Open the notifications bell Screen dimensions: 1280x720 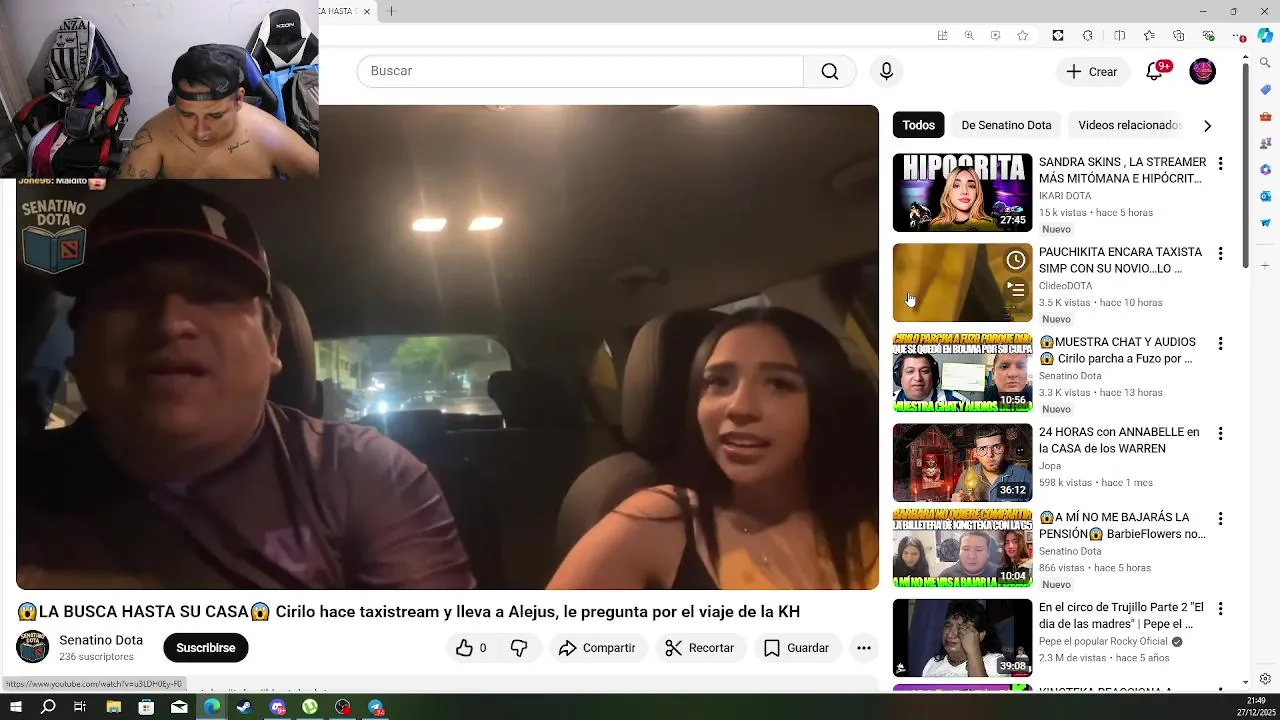coord(1154,71)
